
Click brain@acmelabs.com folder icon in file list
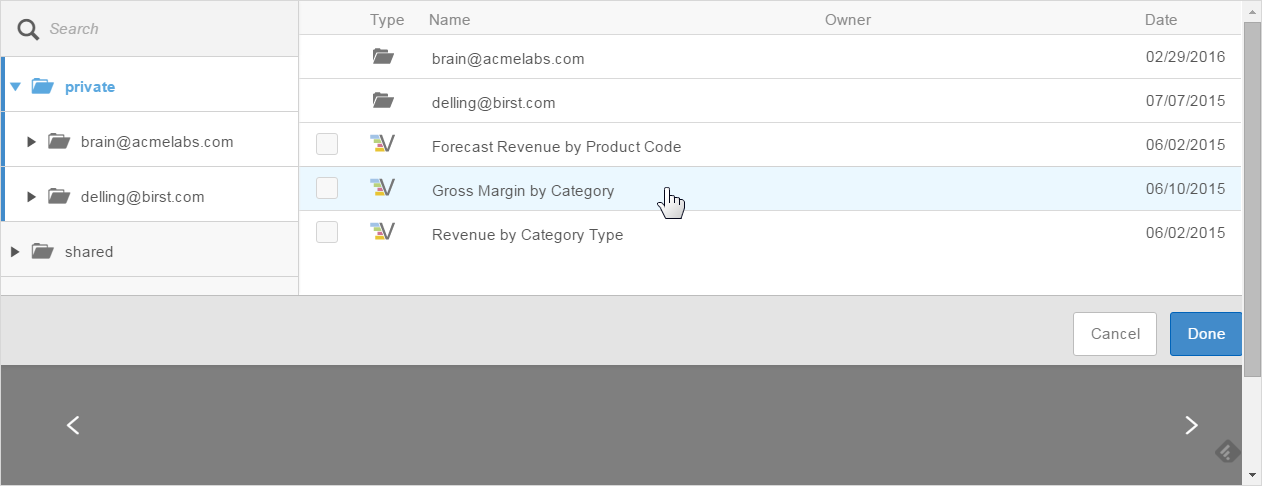point(382,58)
